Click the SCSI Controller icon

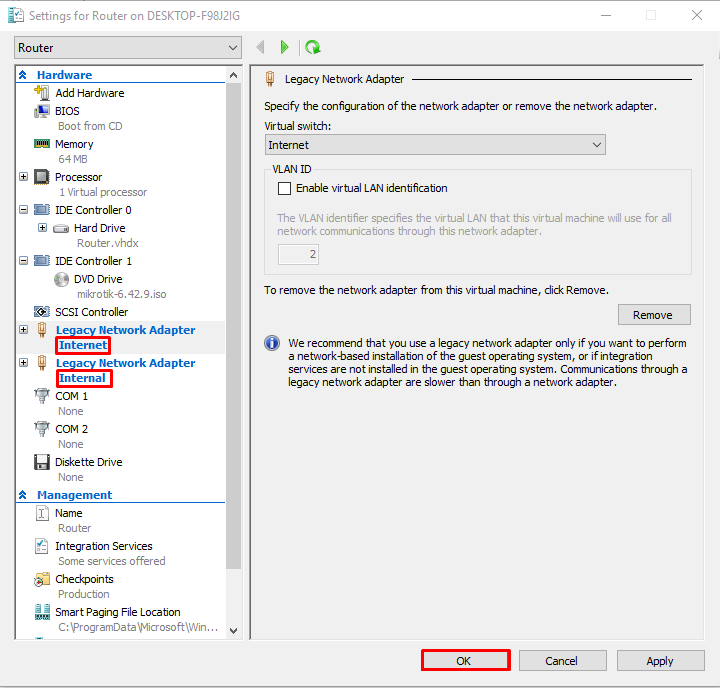(42, 312)
